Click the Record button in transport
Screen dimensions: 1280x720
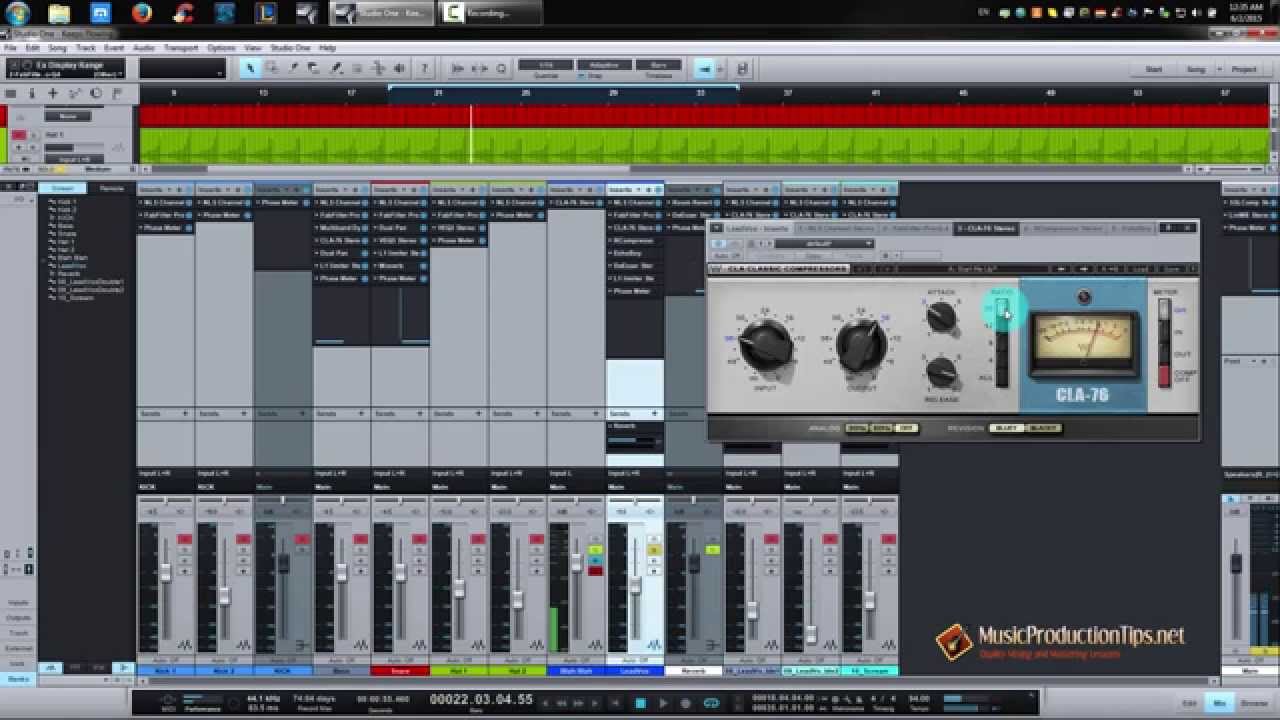[686, 703]
